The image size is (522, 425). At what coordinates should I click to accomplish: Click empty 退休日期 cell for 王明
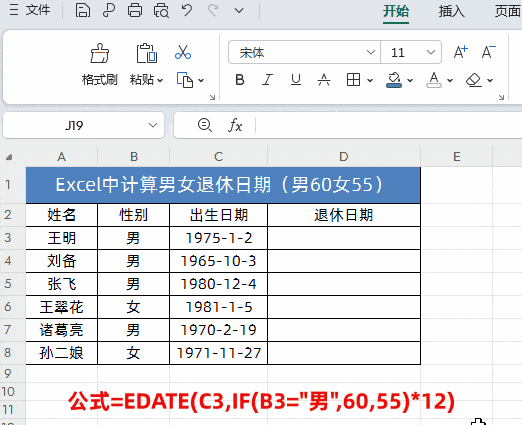(344, 238)
